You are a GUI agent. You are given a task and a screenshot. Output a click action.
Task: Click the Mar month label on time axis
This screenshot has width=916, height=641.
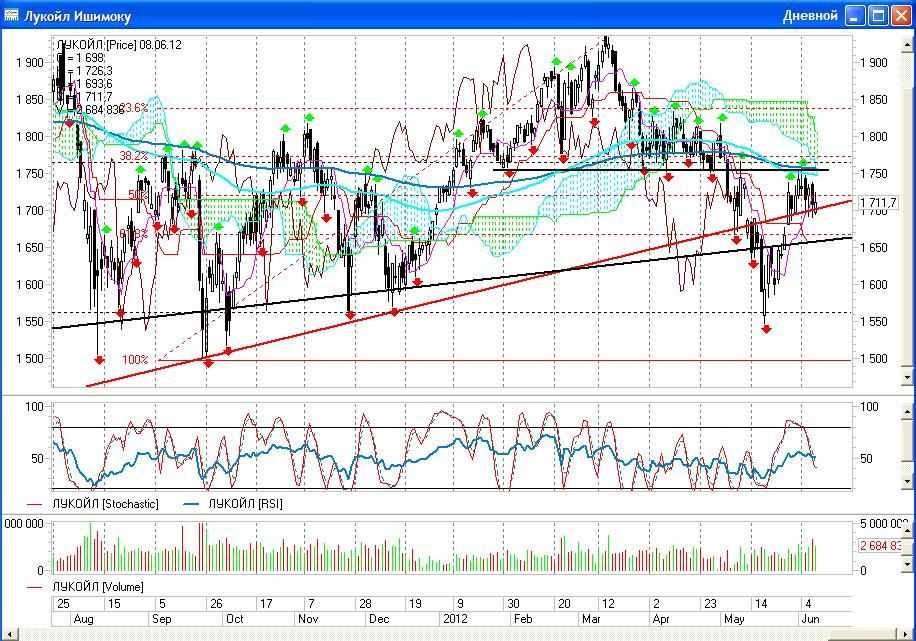591,619
